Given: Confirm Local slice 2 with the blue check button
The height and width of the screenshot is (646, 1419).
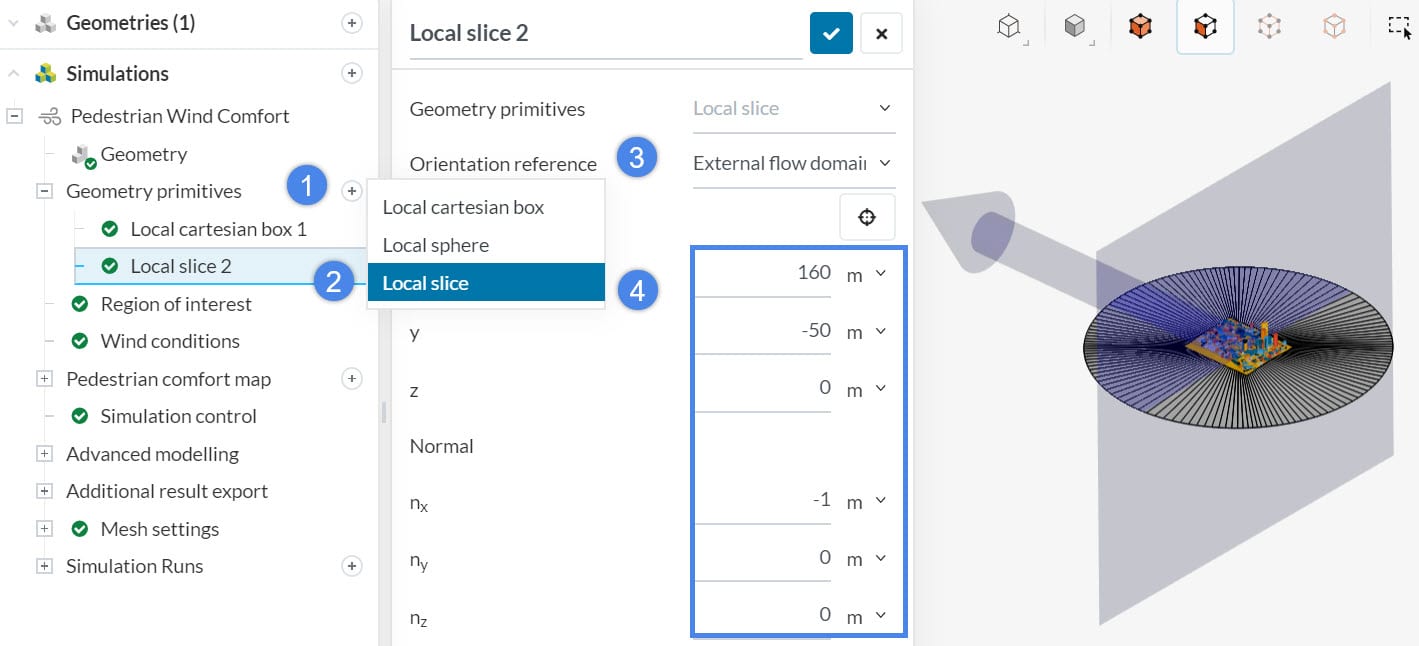Looking at the screenshot, I should (x=831, y=32).
